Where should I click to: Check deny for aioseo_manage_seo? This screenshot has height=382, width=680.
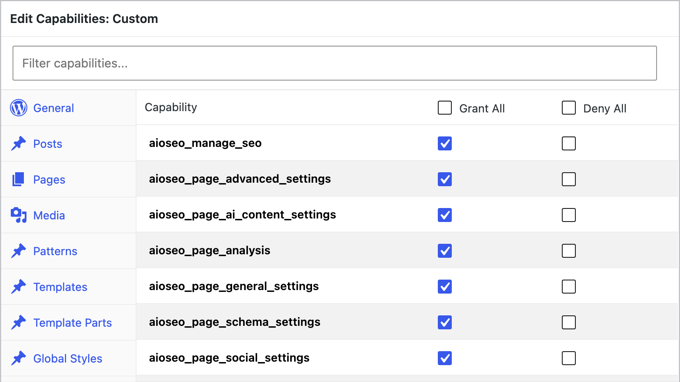coord(569,144)
